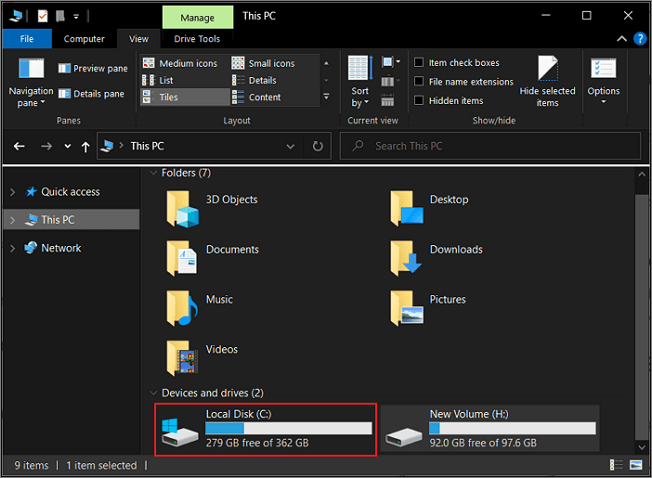The image size is (652, 478).
Task: Open folder Options
Action: click(x=603, y=81)
